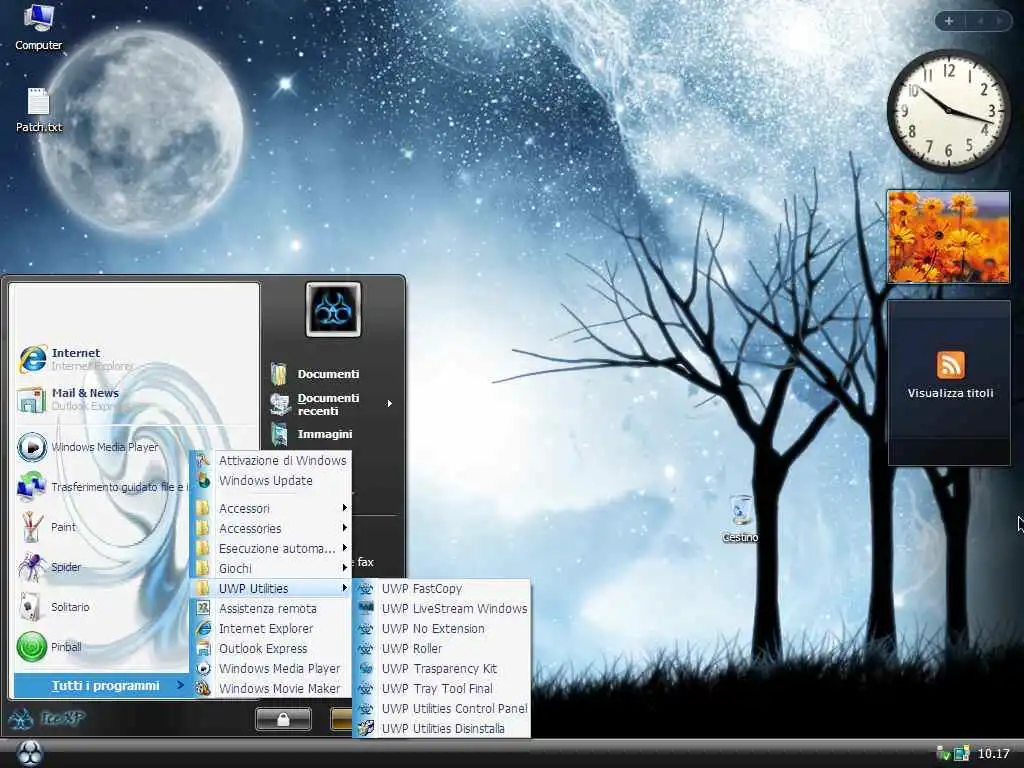
Task: Open the Cestino recycle bin icon
Action: pyautogui.click(x=741, y=519)
